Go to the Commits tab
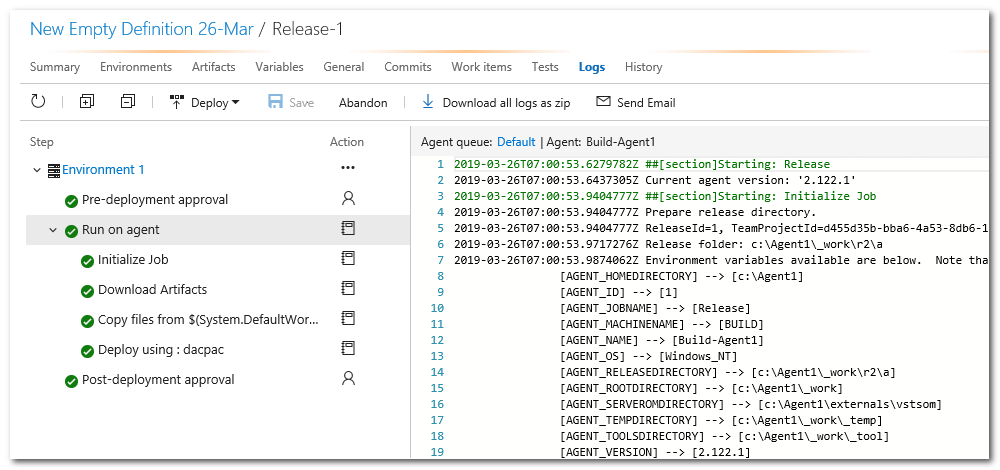 (408, 67)
